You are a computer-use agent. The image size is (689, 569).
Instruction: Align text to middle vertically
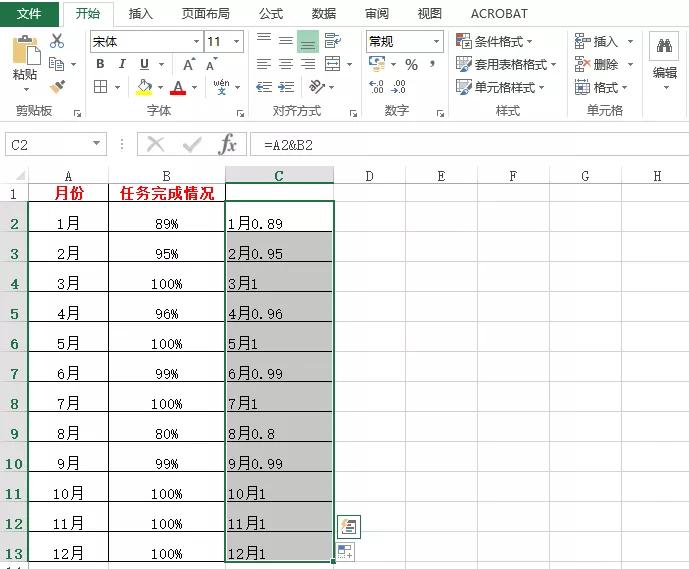(286, 41)
